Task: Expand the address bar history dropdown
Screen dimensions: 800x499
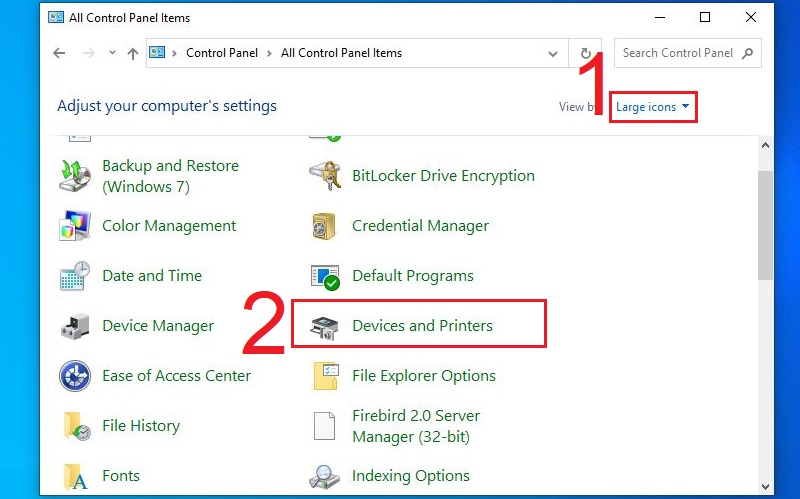Action: point(553,54)
